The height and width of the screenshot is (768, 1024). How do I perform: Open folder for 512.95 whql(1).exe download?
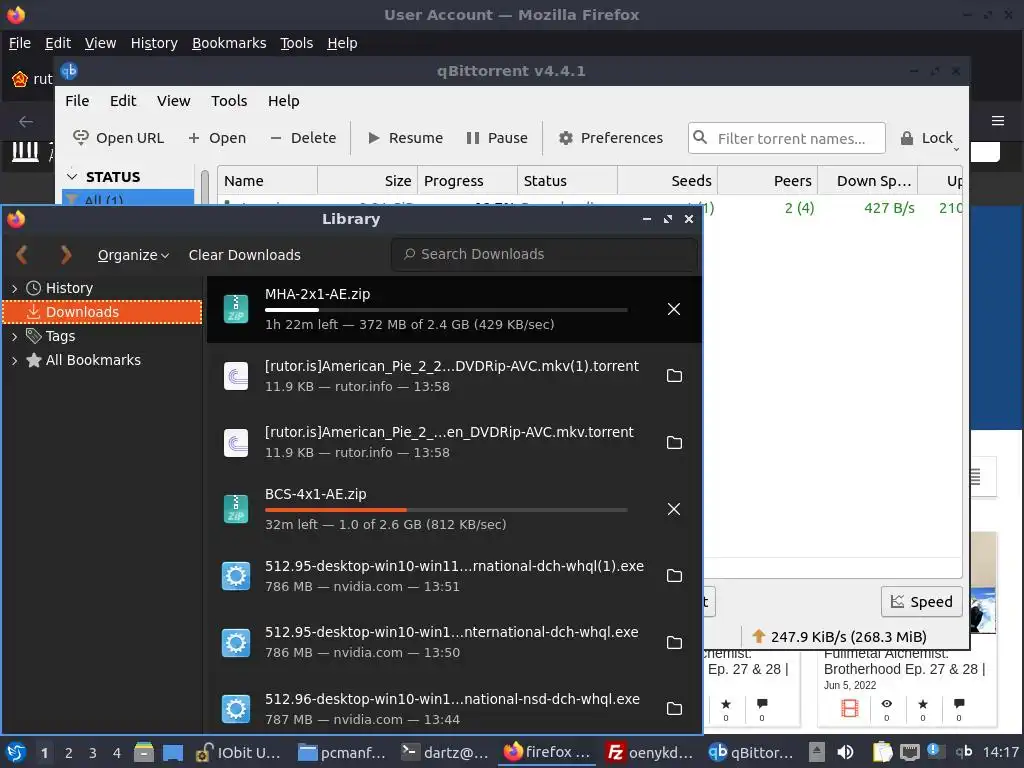pos(674,575)
